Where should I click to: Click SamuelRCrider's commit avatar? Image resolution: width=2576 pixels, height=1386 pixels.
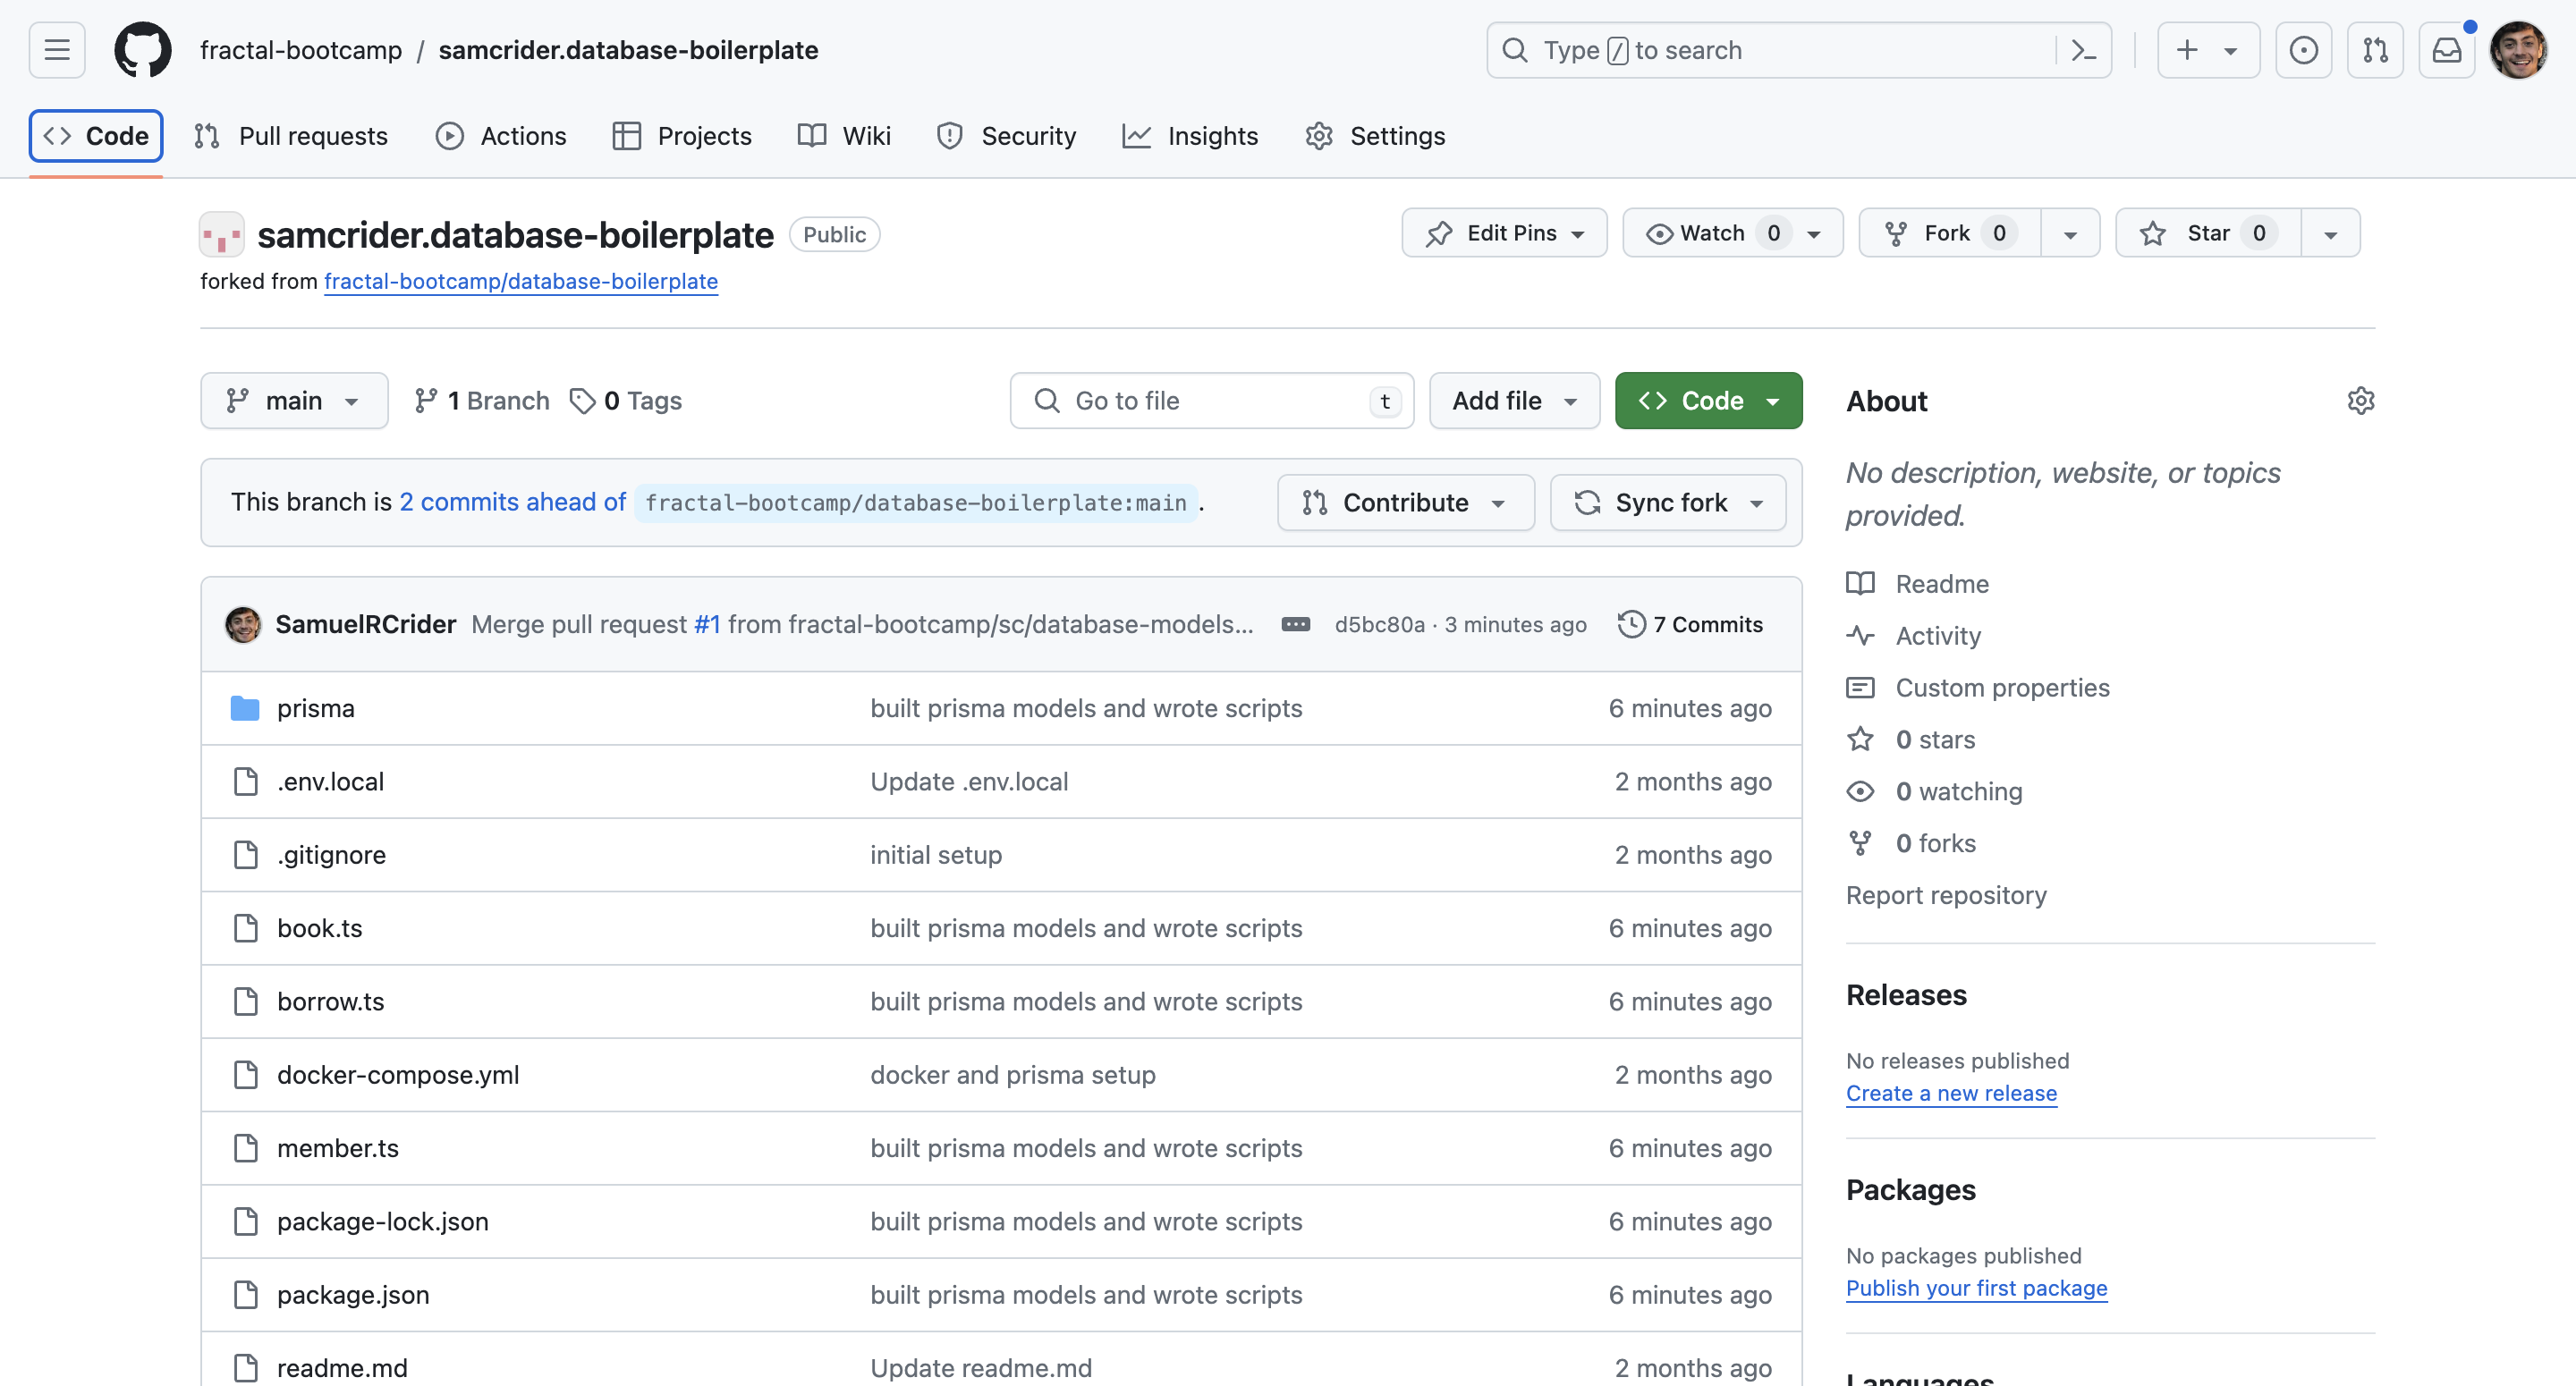243,624
